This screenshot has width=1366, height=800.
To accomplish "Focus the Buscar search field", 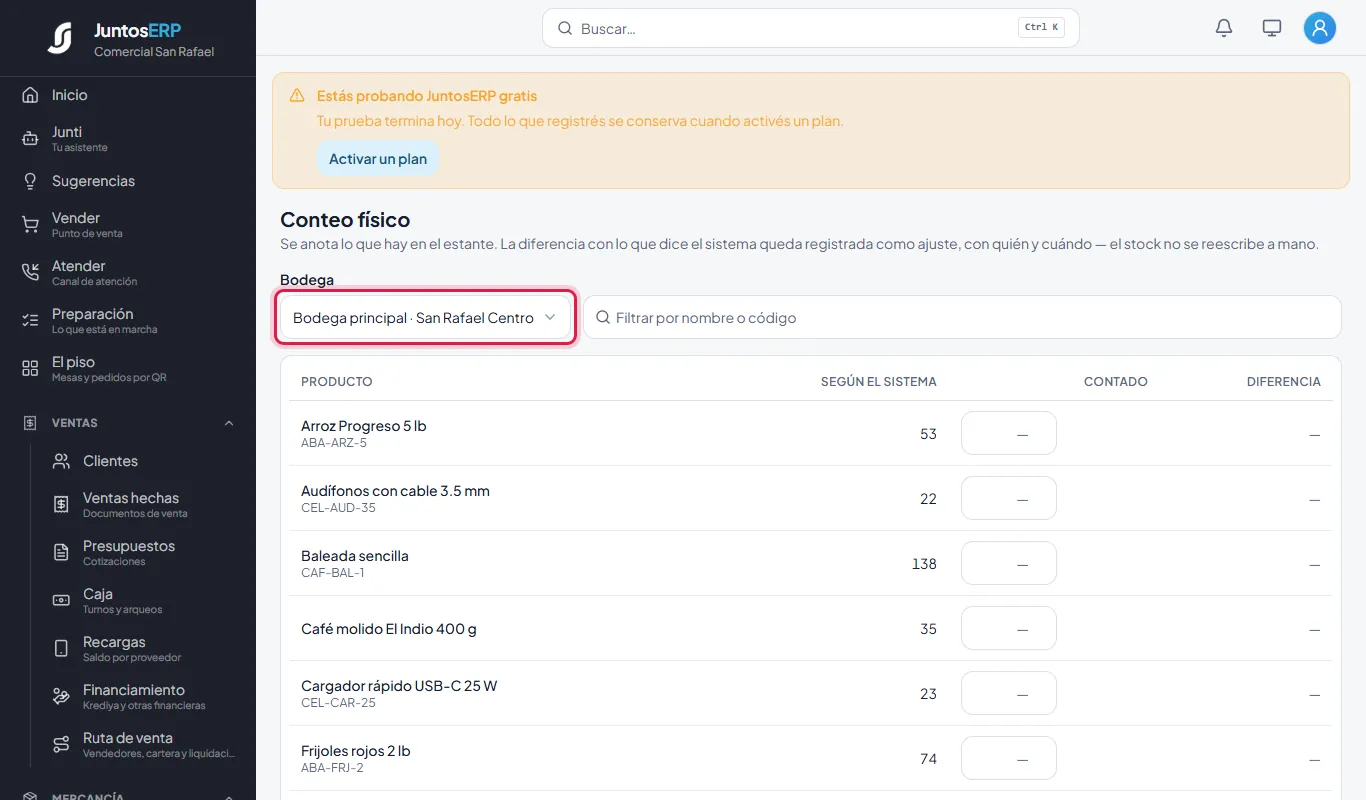I will (x=810, y=28).
